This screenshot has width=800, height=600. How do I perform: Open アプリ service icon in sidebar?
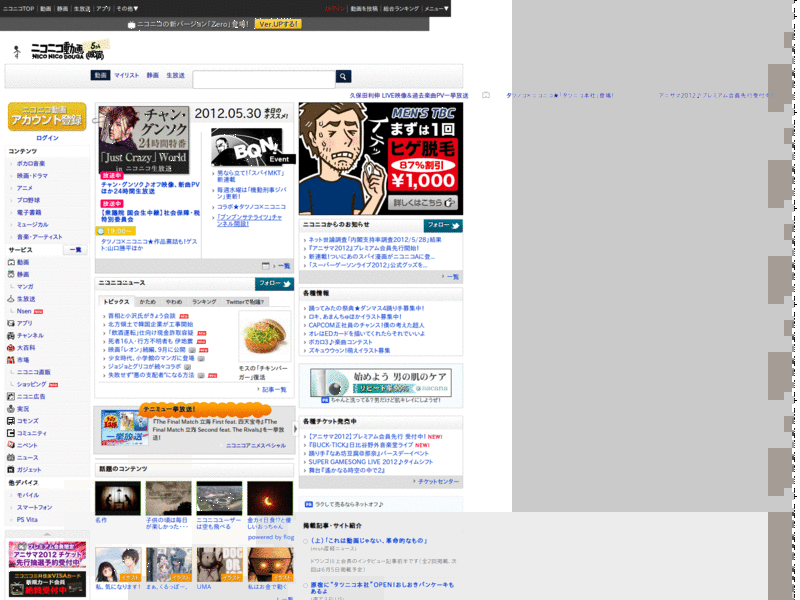click(11, 323)
